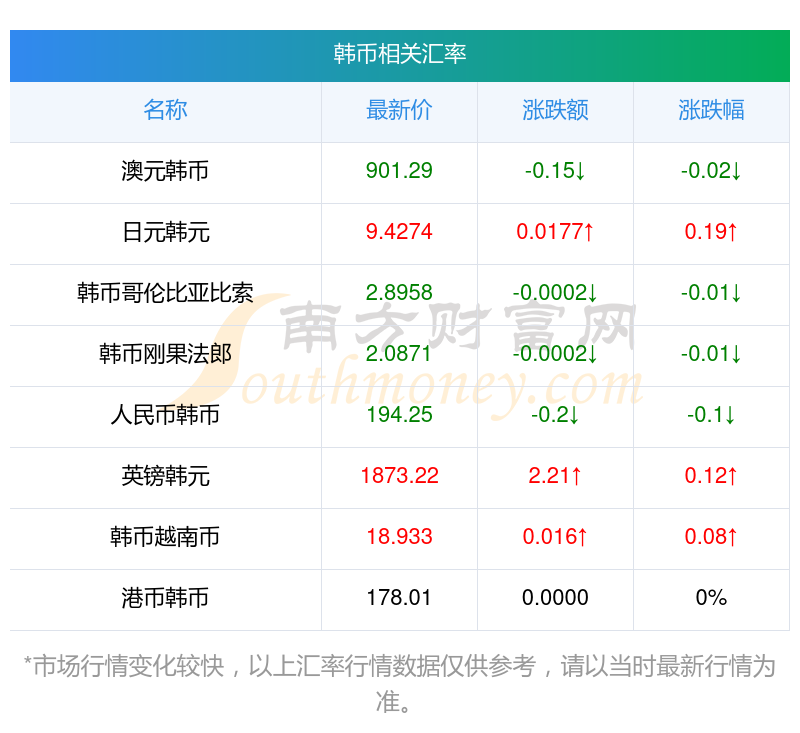Viewport: 800px width, 733px height.
Task: Click the price 1873.22
Action: (x=399, y=476)
